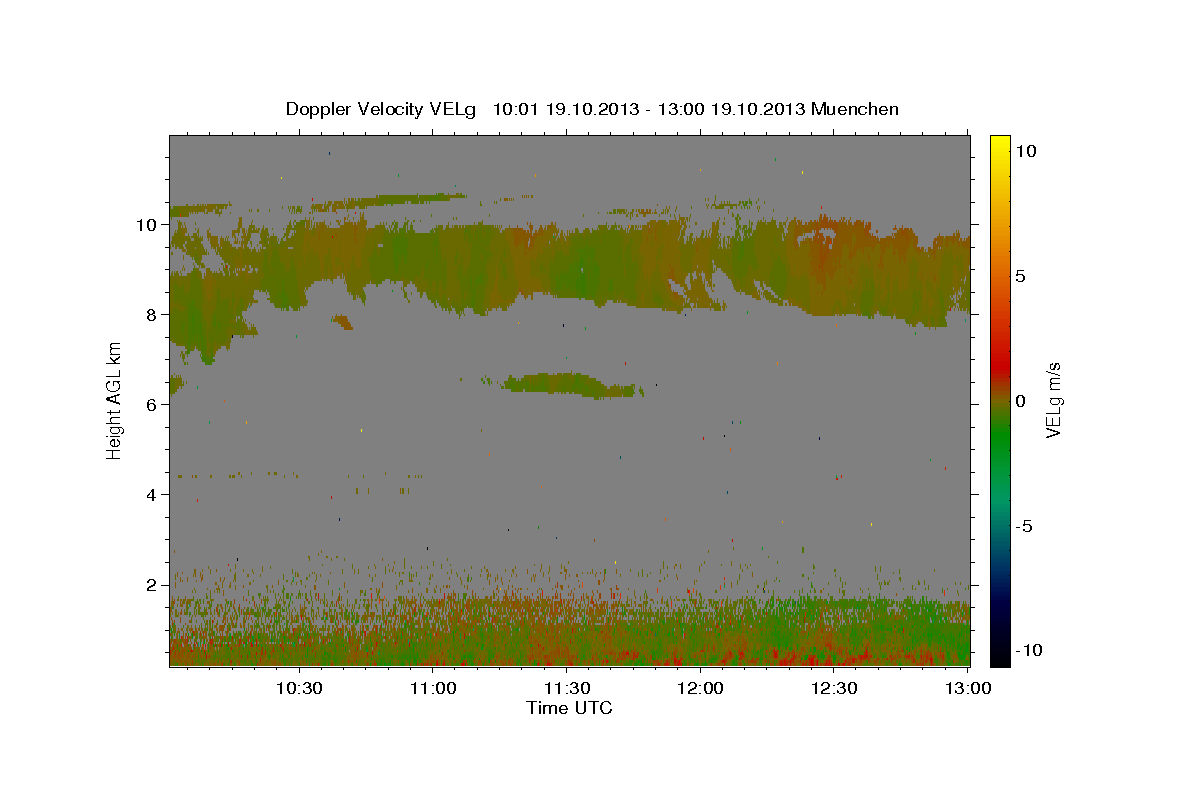Select the 12:30 time tick label
1200x800 pixels.
tap(833, 688)
